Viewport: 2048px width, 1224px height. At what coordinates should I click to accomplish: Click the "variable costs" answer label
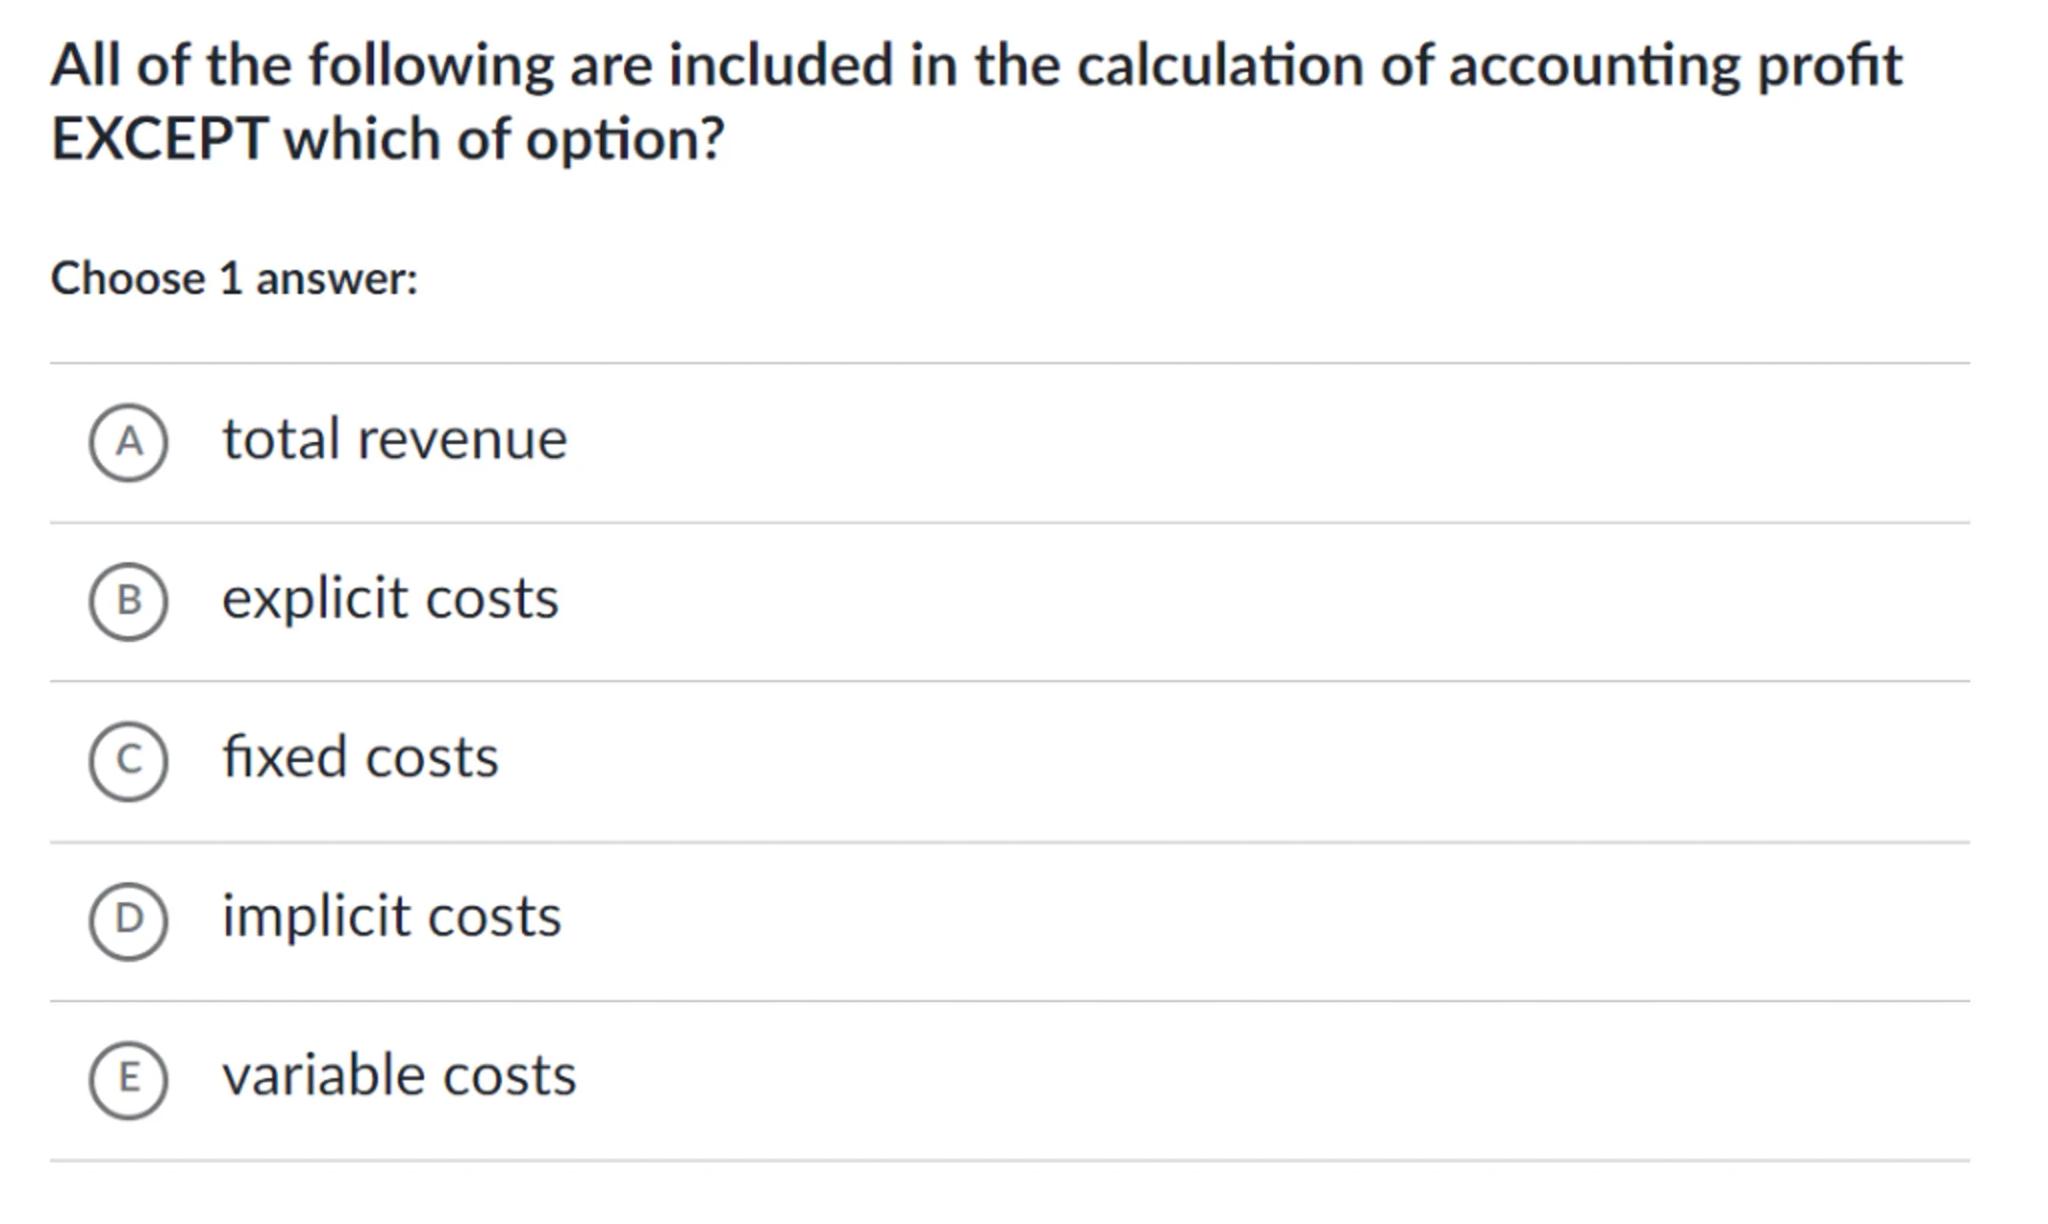(399, 1076)
